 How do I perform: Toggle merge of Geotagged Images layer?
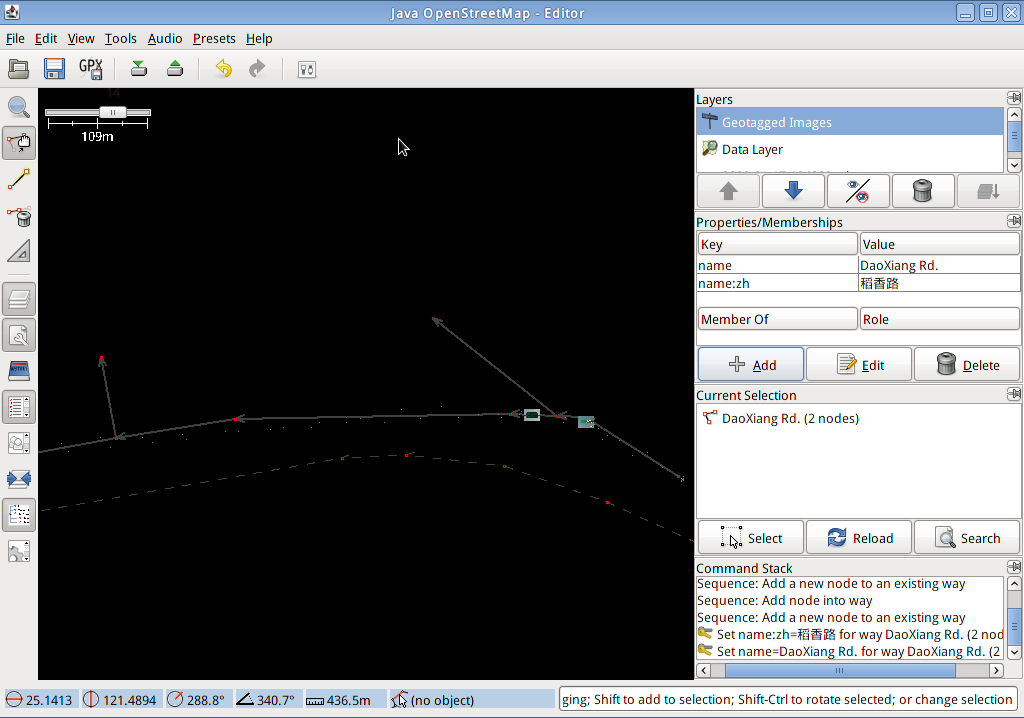click(x=988, y=191)
